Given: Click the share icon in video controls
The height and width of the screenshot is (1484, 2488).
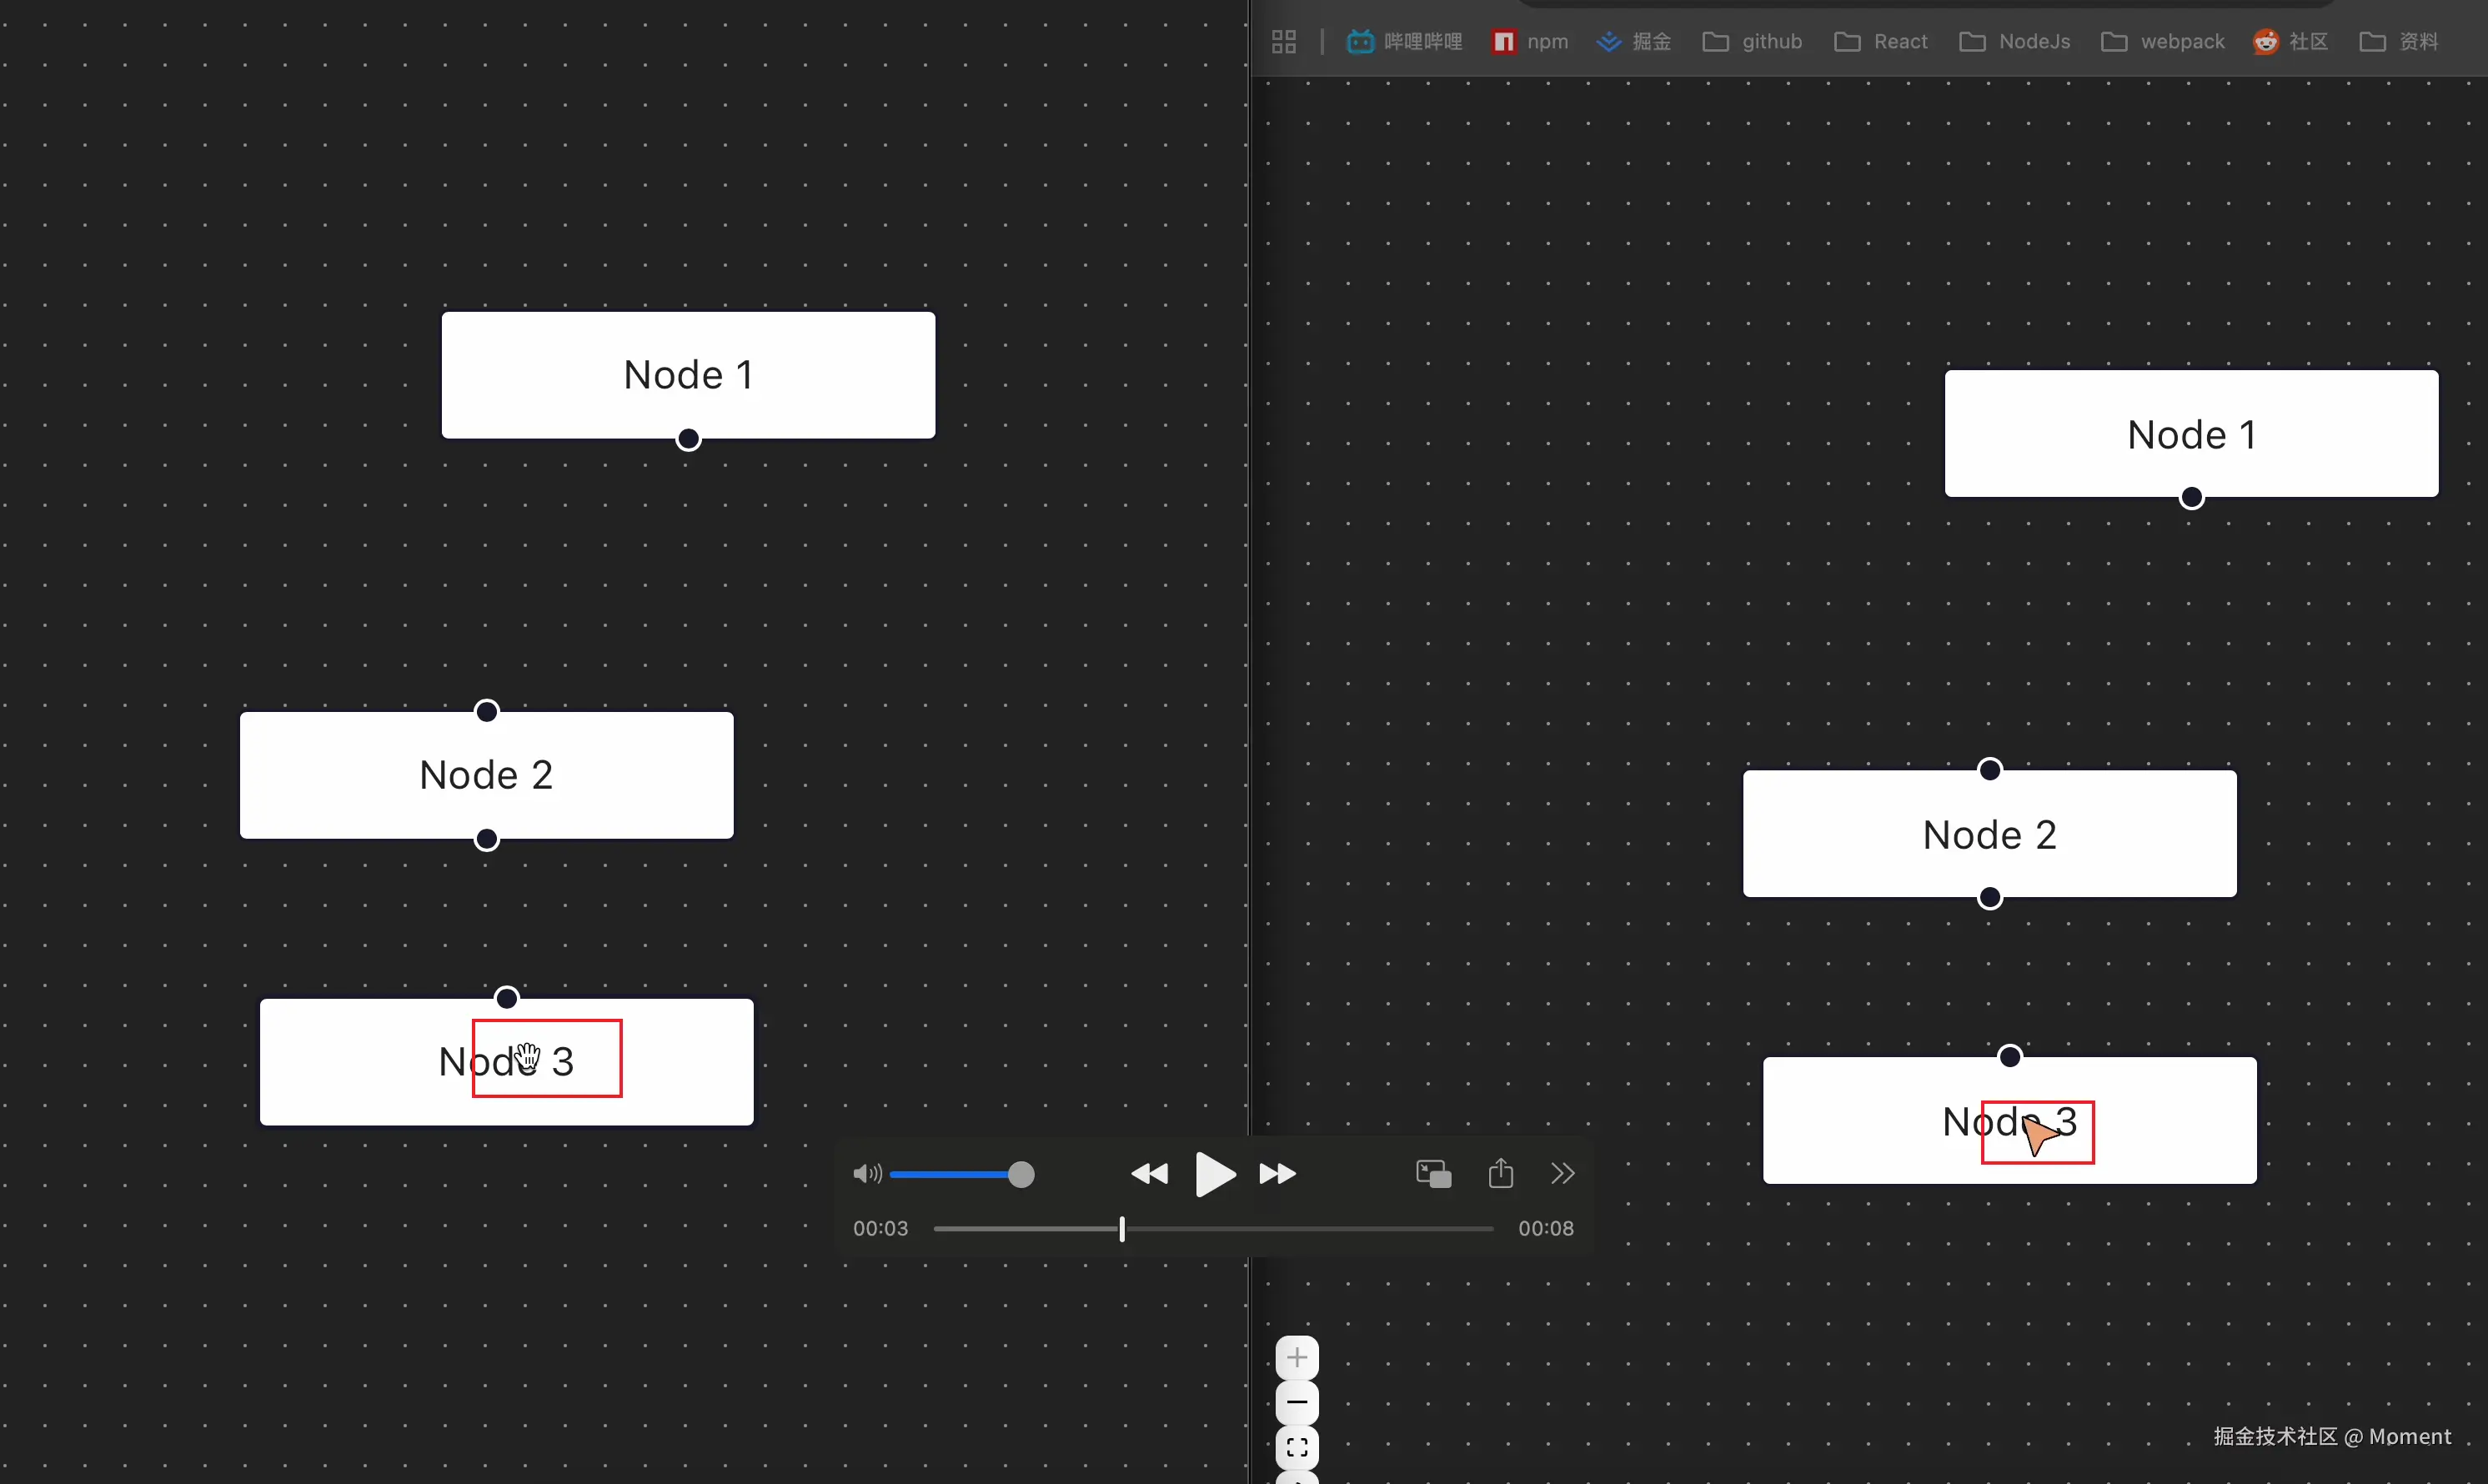Looking at the screenshot, I should coord(1500,1173).
